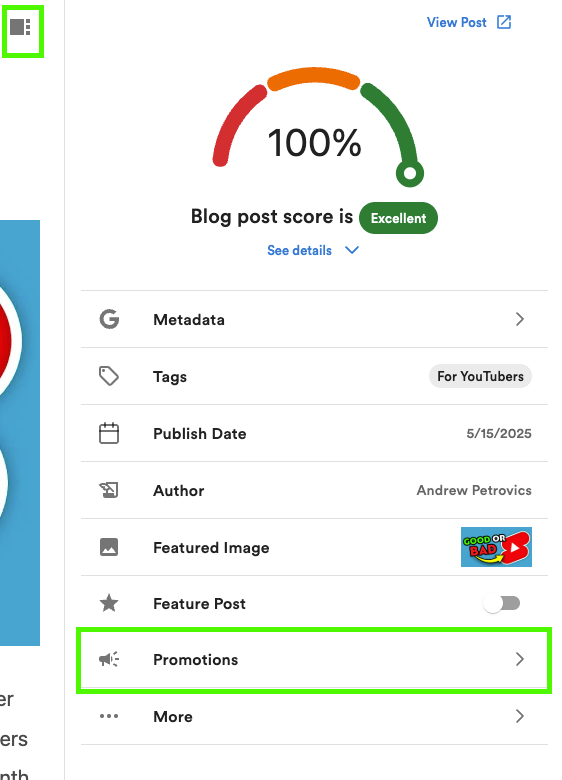Toggle the sidebar panel layout icon
562x780 pixels.
(x=20, y=27)
